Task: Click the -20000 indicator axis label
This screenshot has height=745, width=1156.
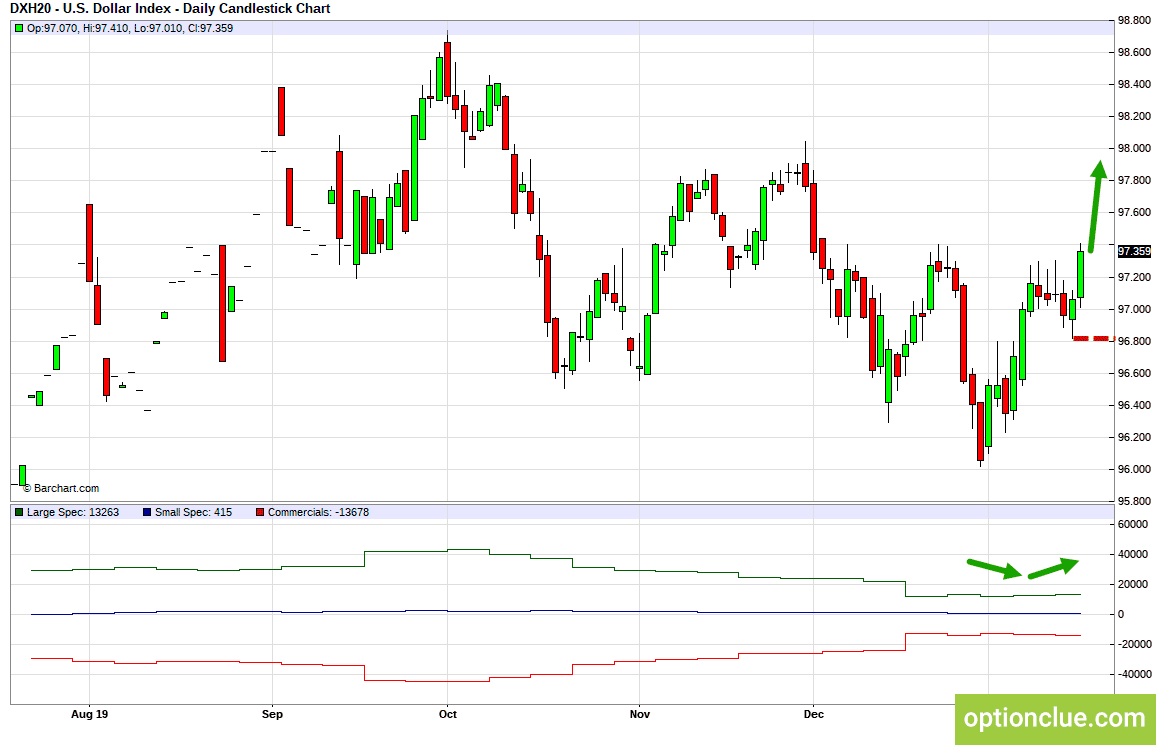Action: pyautogui.click(x=1133, y=644)
